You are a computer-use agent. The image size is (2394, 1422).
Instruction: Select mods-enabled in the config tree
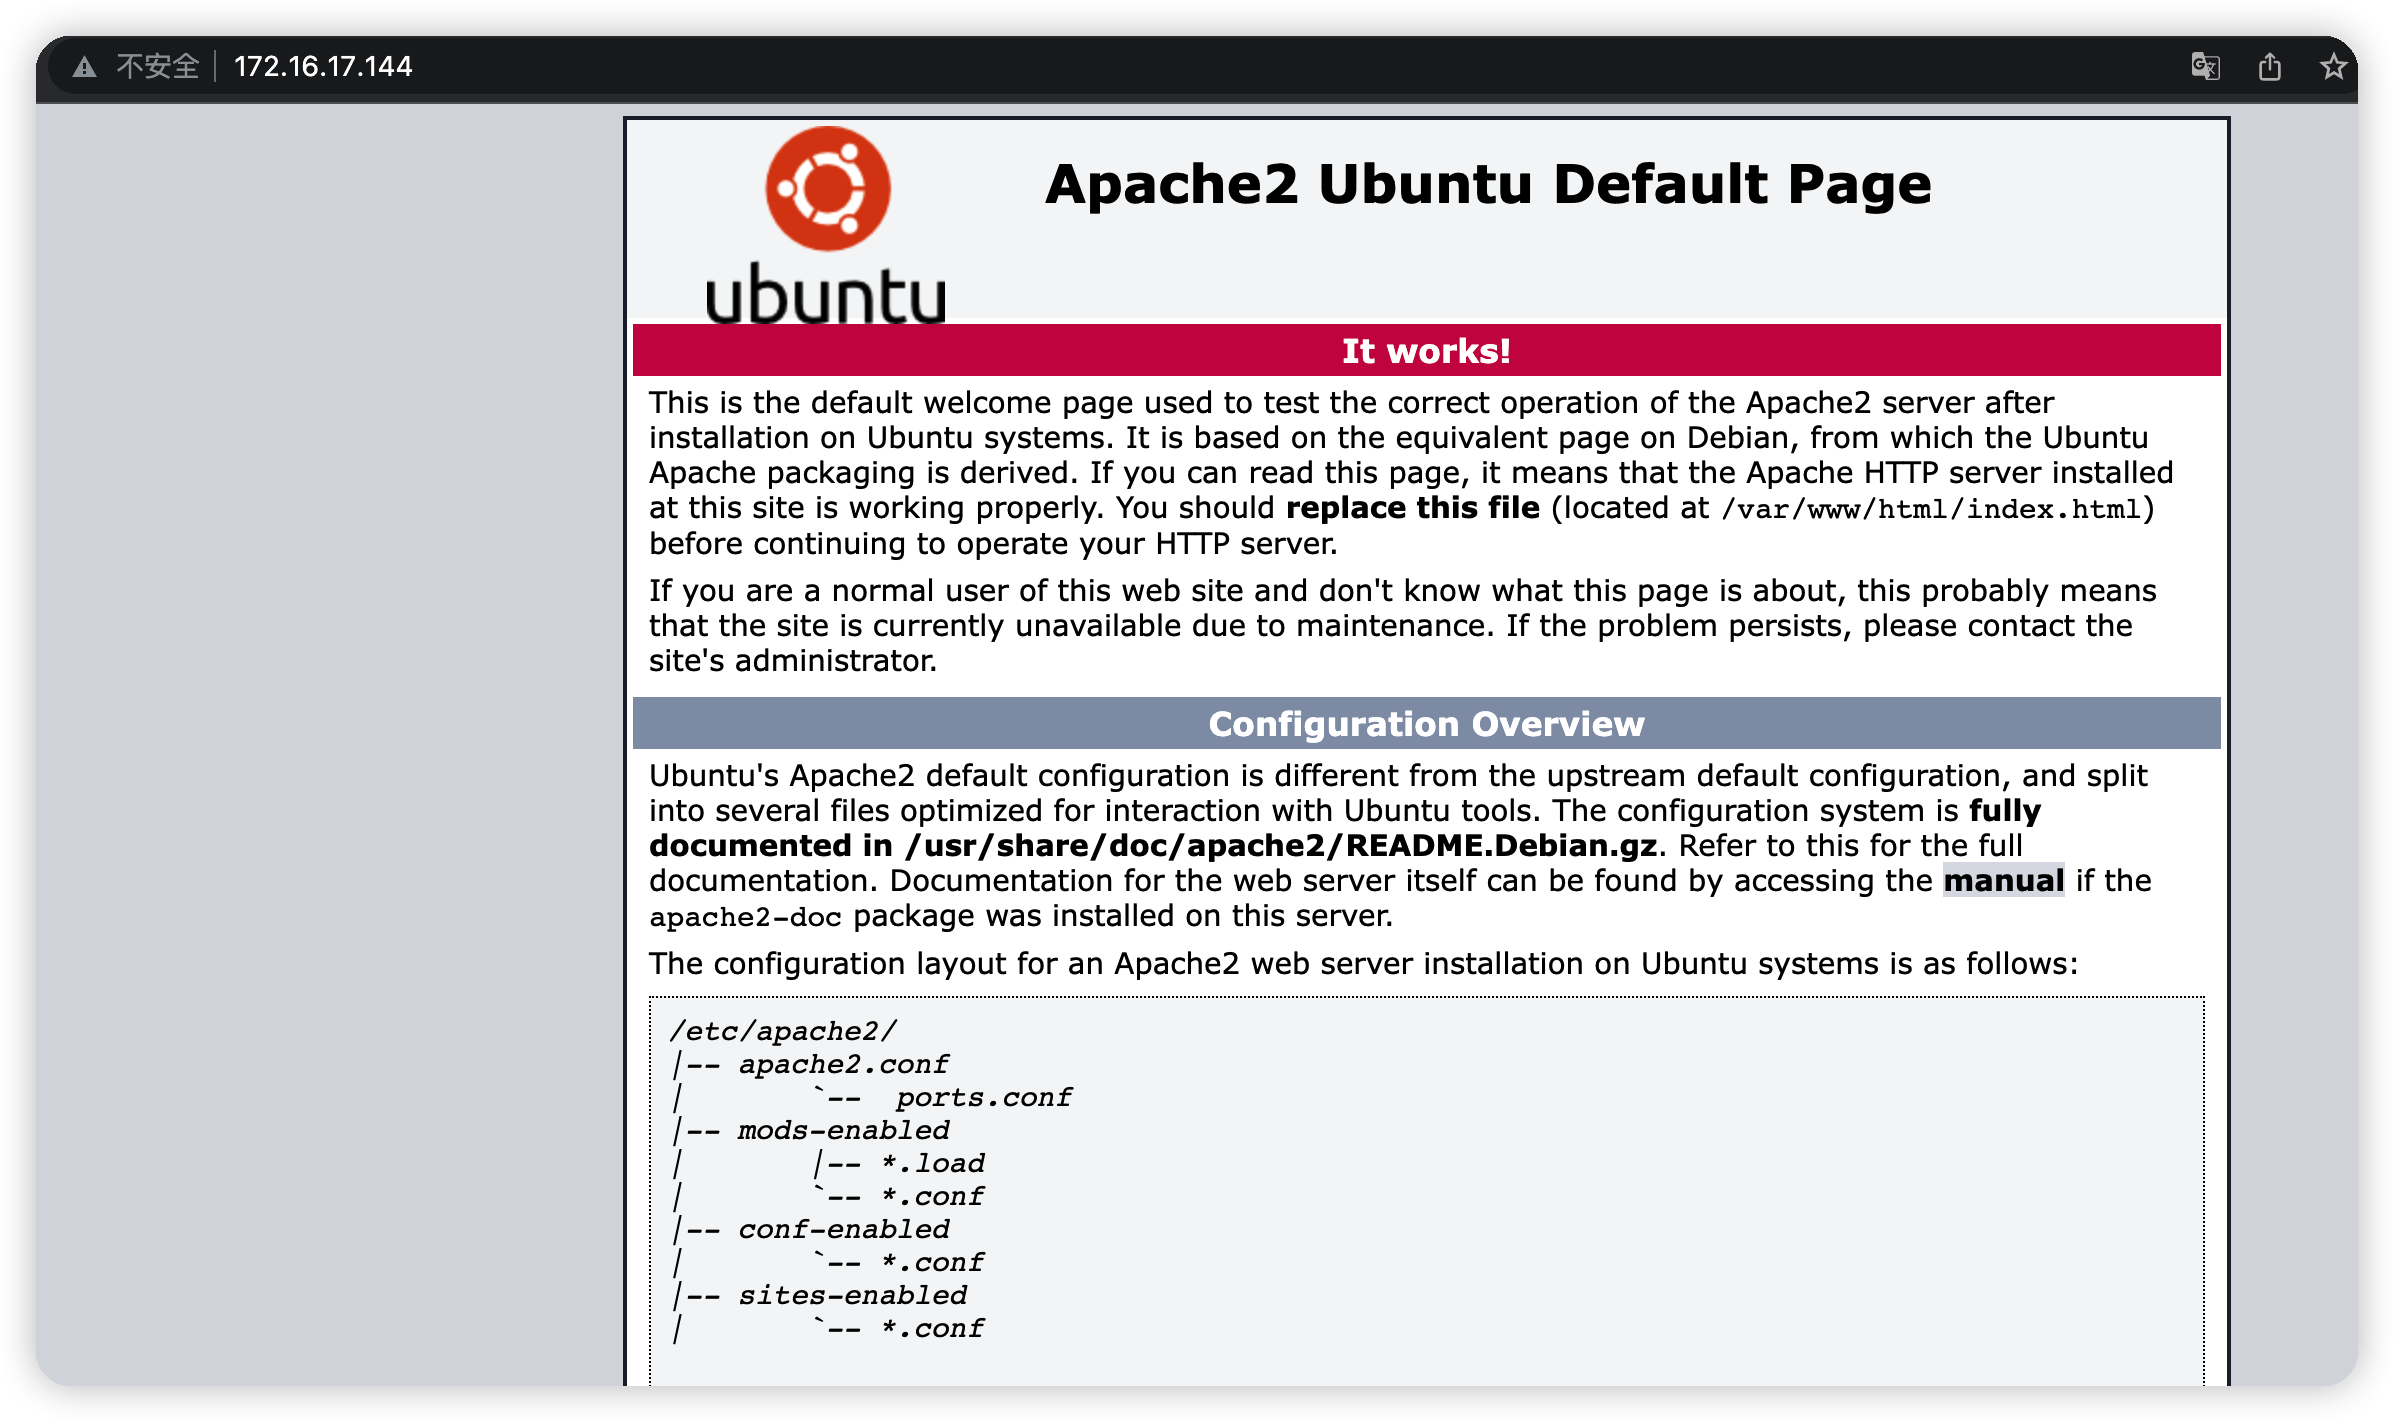click(x=843, y=1131)
